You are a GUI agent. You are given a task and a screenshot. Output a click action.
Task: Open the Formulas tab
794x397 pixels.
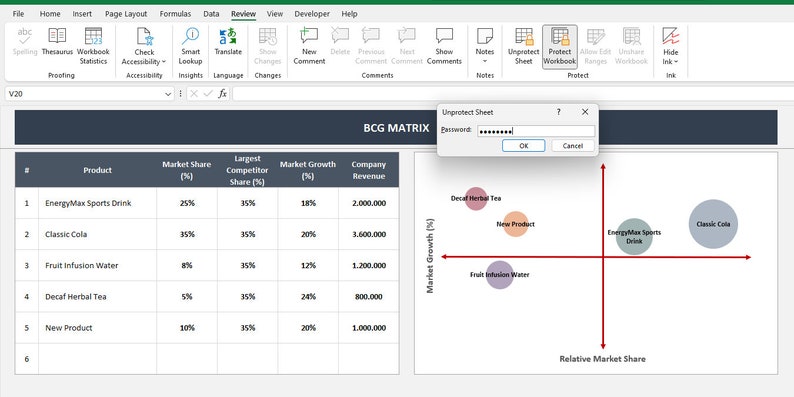pos(175,14)
